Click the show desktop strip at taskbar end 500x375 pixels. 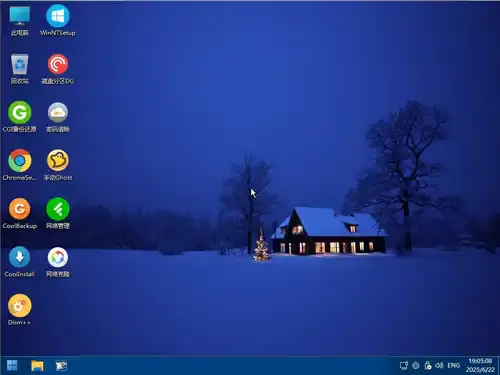pyautogui.click(x=498, y=365)
